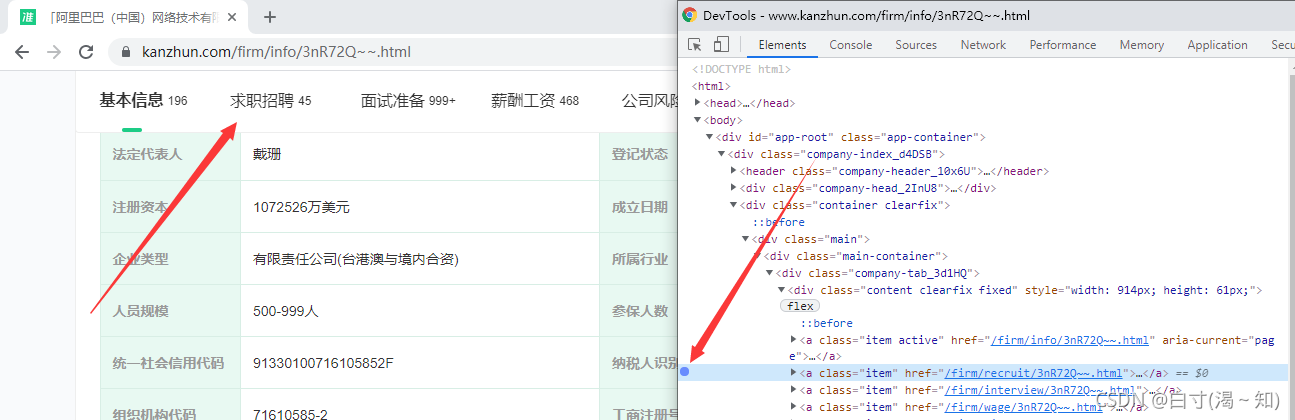Collapse the company-tab_3d1HQ div
1295x420 pixels.
coord(770,273)
